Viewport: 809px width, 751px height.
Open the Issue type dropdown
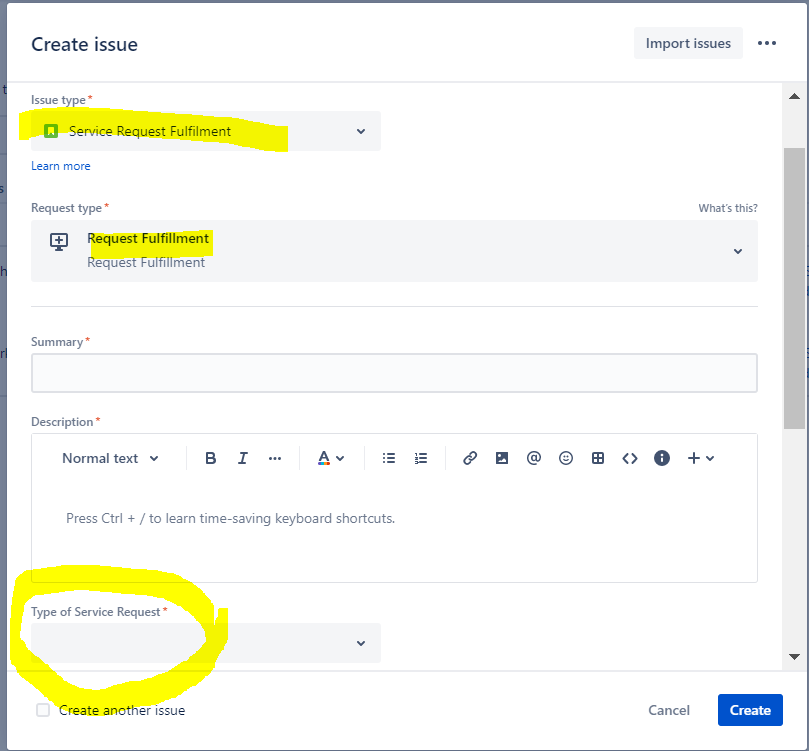pyautogui.click(x=206, y=131)
